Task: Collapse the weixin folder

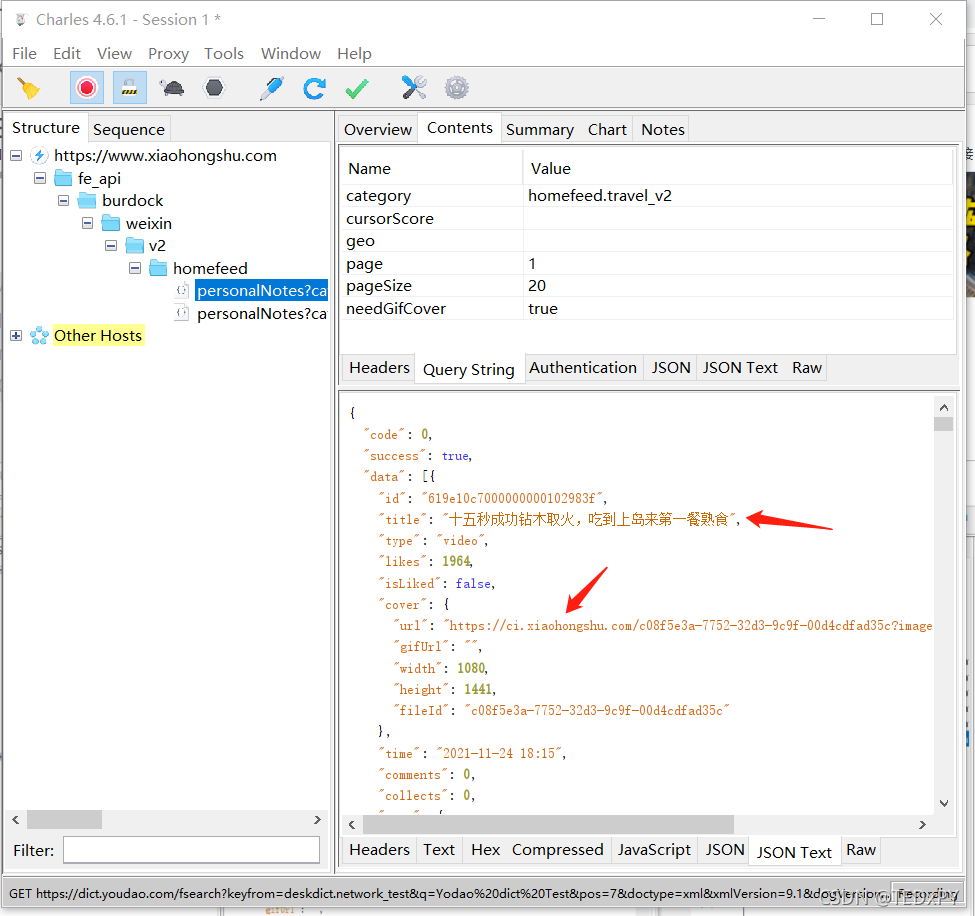Action: (88, 223)
